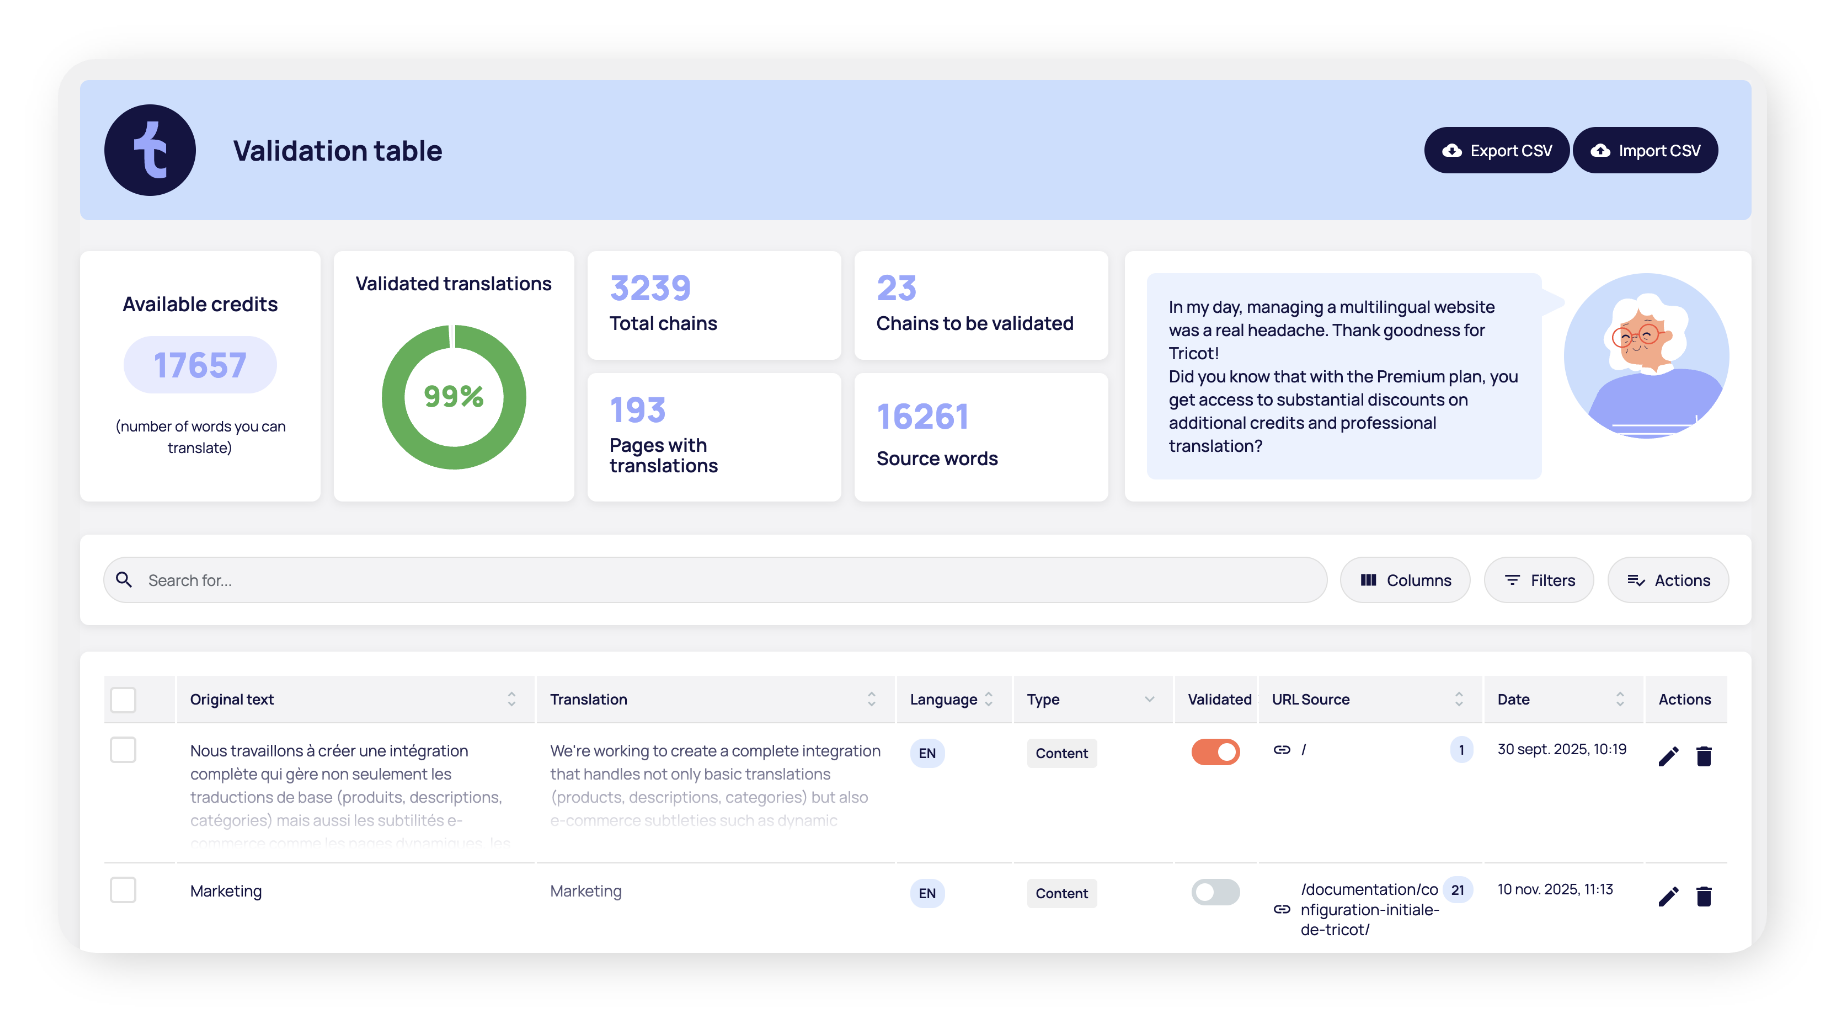Click the Export CSV button

1496,150
